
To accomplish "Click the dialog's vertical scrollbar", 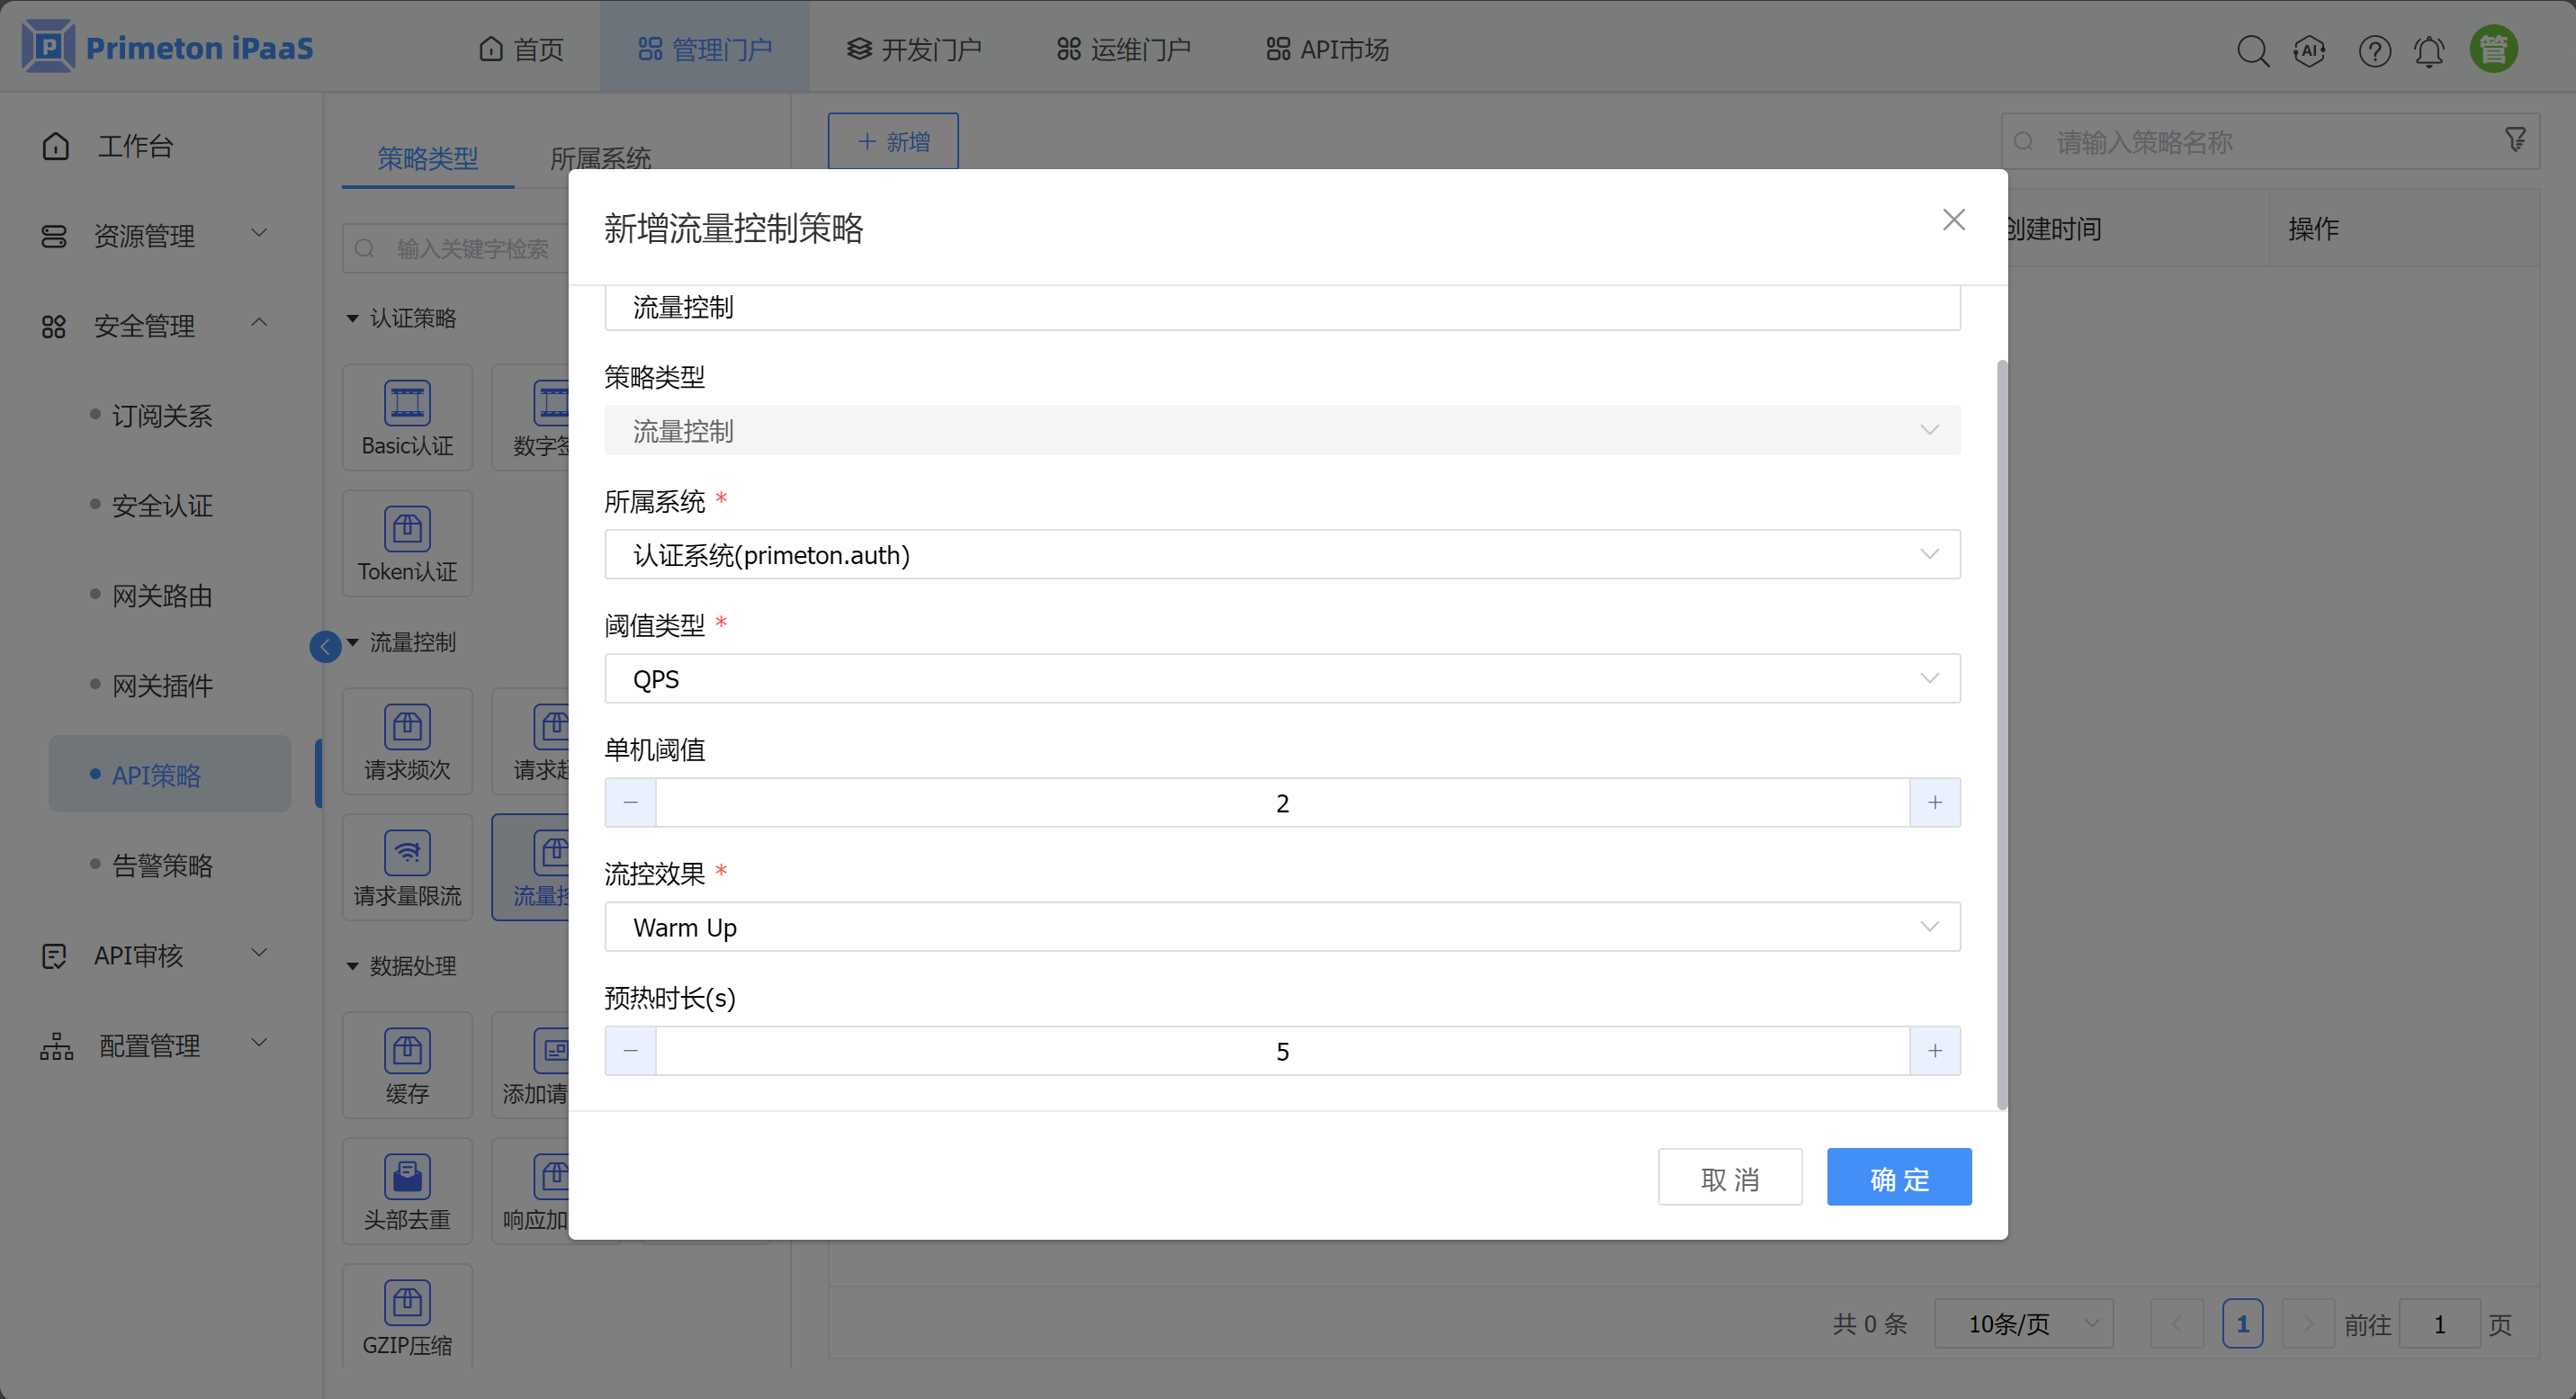I will point(2001,734).
